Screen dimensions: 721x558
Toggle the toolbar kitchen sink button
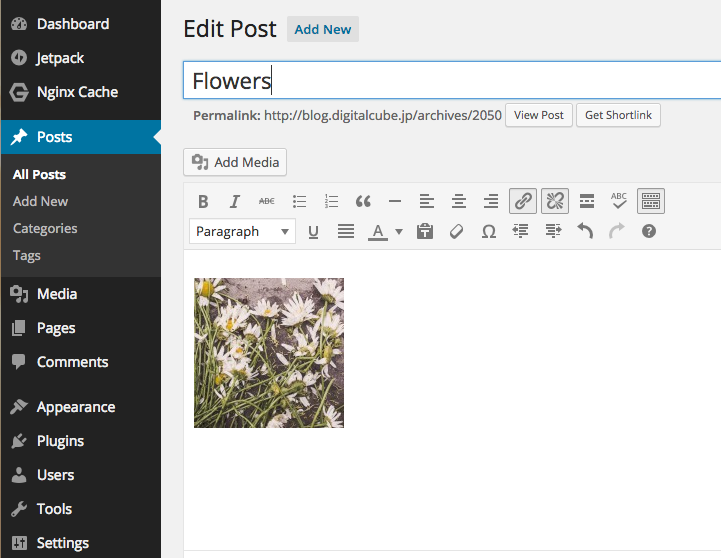(650, 201)
